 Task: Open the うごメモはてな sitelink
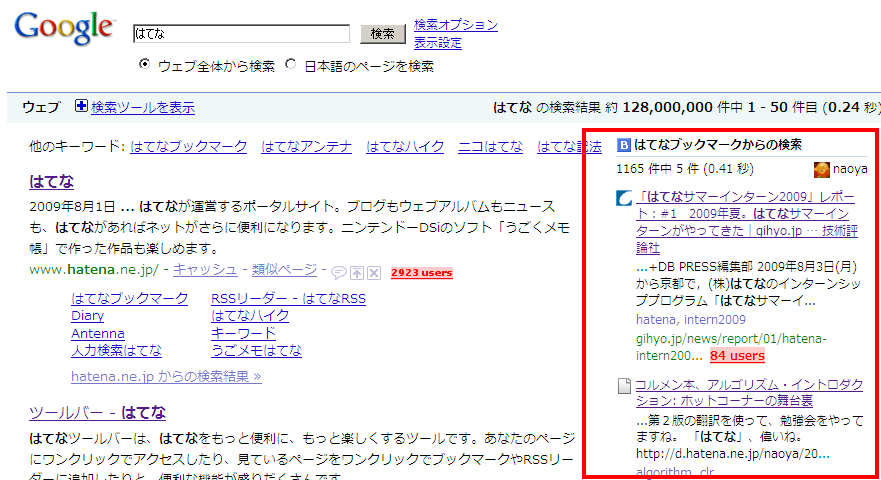click(256, 351)
